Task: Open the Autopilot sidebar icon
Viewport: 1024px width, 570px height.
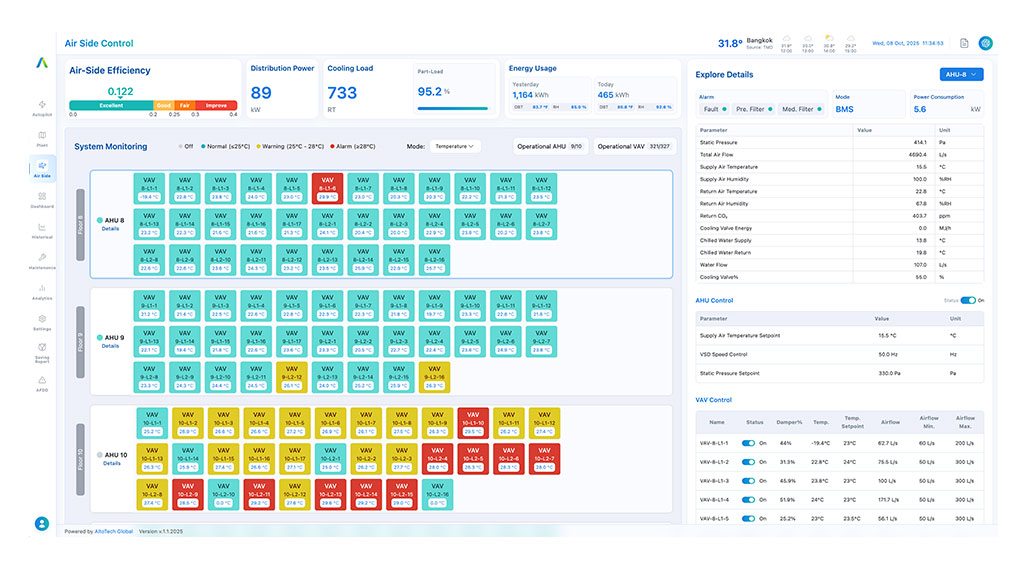Action: tap(42, 105)
